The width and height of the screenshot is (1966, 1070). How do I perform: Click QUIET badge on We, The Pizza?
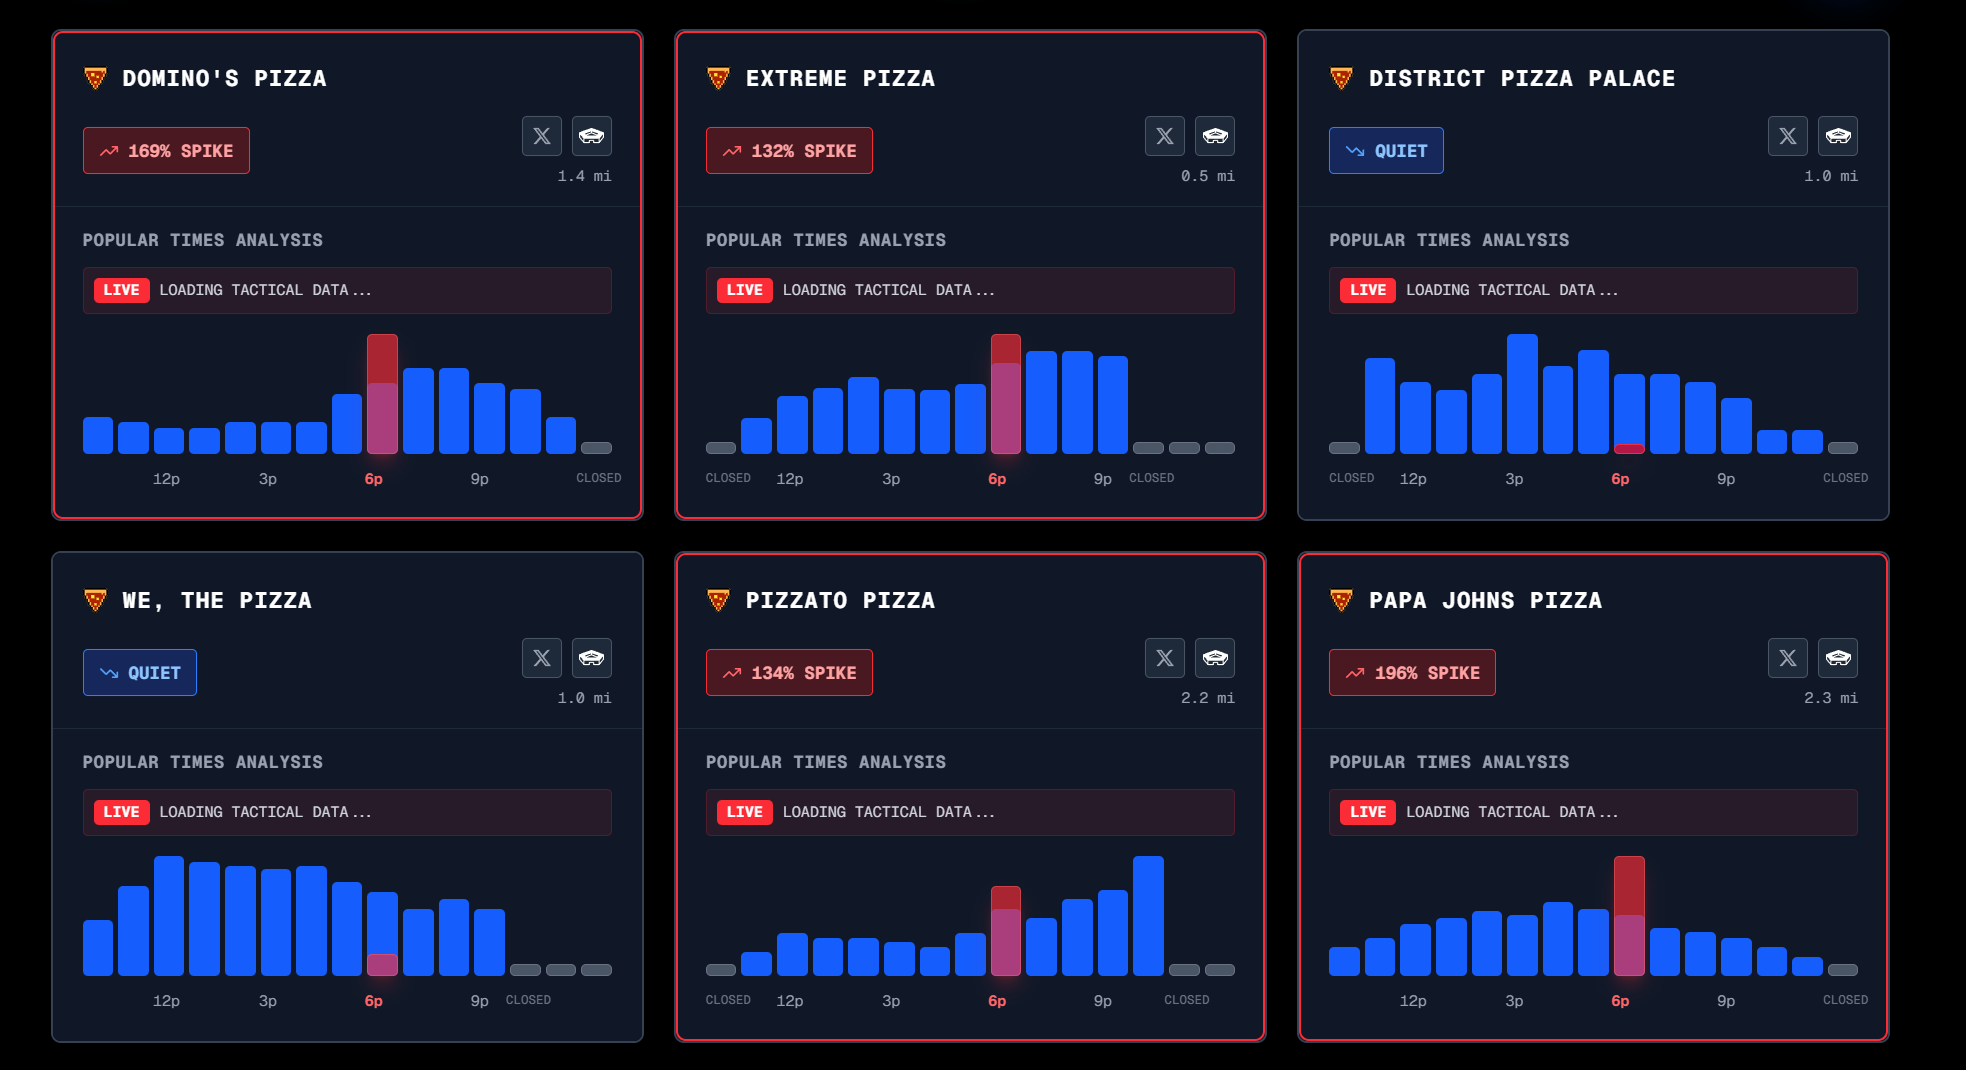pos(140,673)
